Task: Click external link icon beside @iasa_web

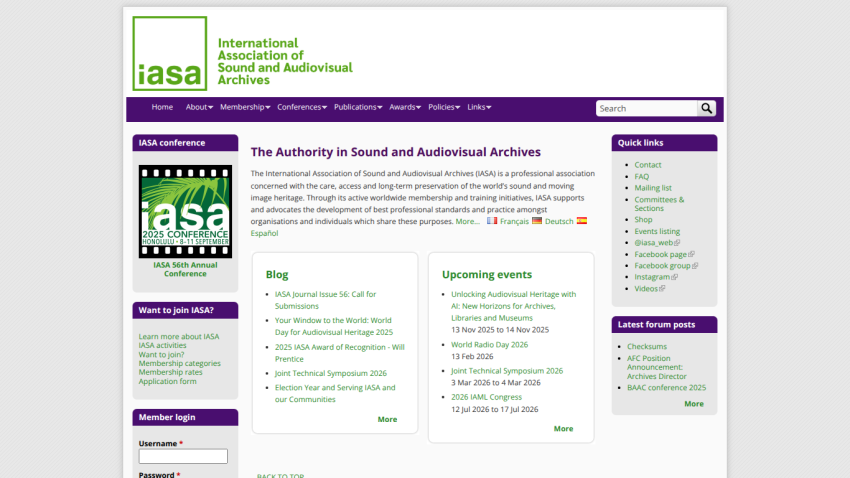Action: (677, 243)
